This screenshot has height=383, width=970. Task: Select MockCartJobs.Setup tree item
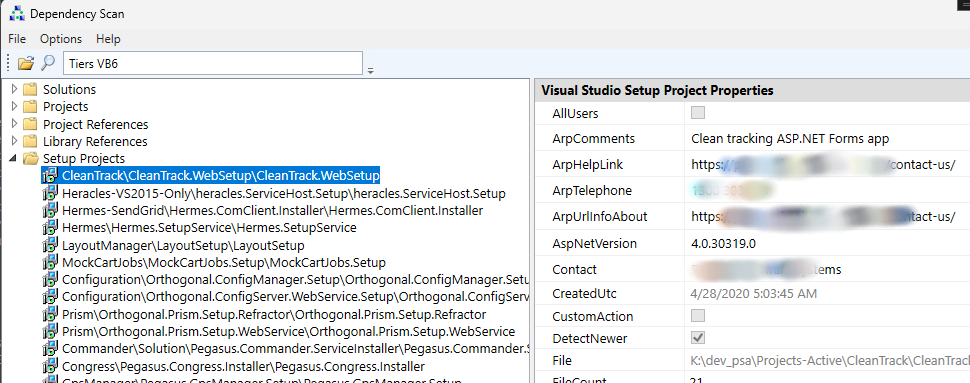point(224,262)
